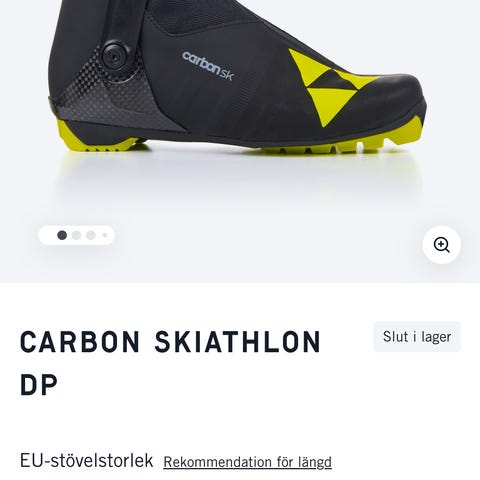Screen dimensions: 480x480
Task: Click the 'carbon sk' print on boot
Action: click(x=208, y=66)
